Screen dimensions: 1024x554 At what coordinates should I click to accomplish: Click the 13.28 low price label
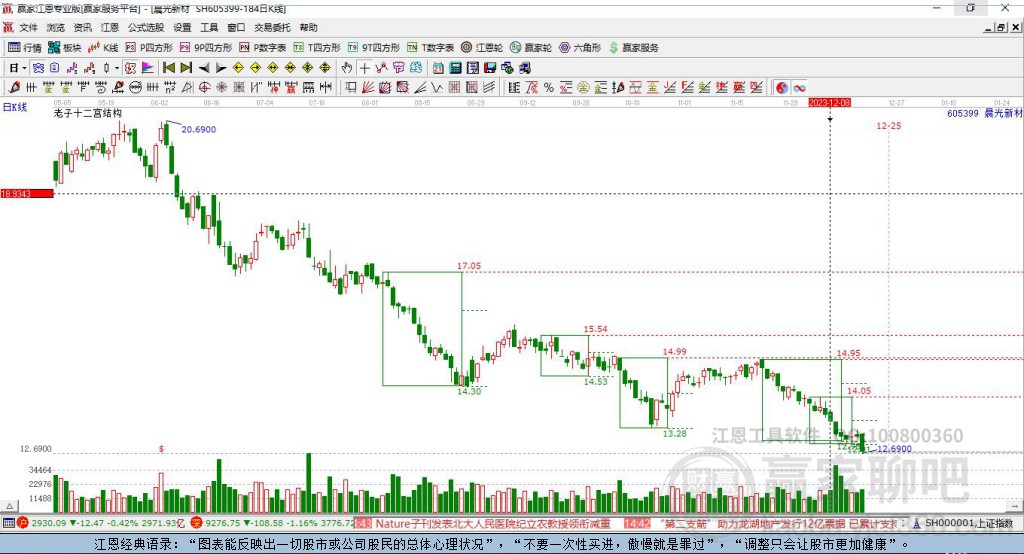[675, 433]
